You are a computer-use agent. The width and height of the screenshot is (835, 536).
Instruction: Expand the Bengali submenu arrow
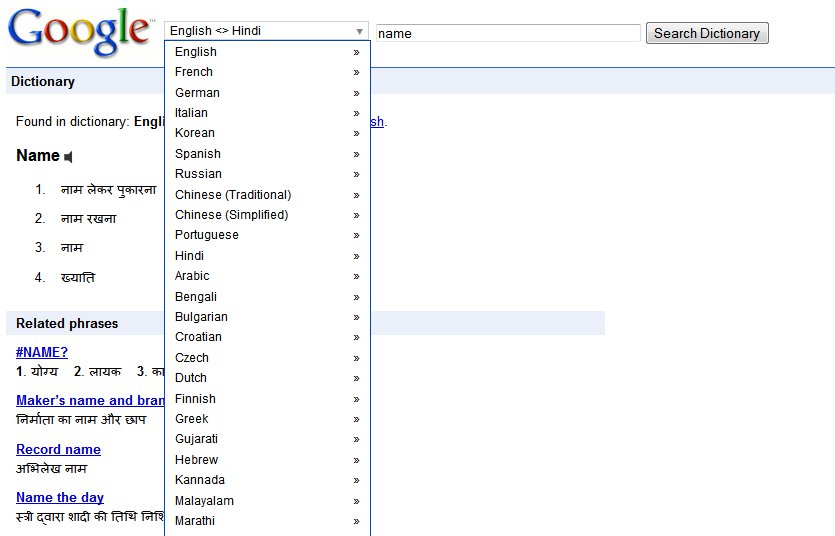(x=356, y=298)
